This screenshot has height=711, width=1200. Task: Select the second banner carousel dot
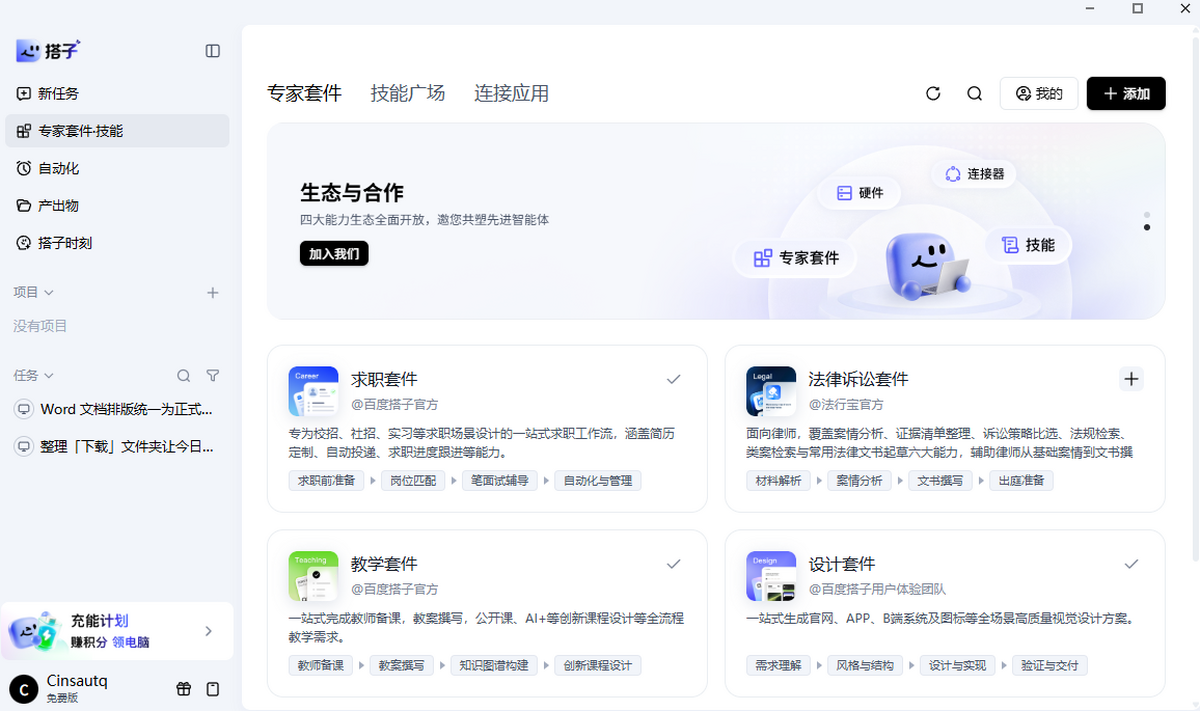click(1147, 227)
